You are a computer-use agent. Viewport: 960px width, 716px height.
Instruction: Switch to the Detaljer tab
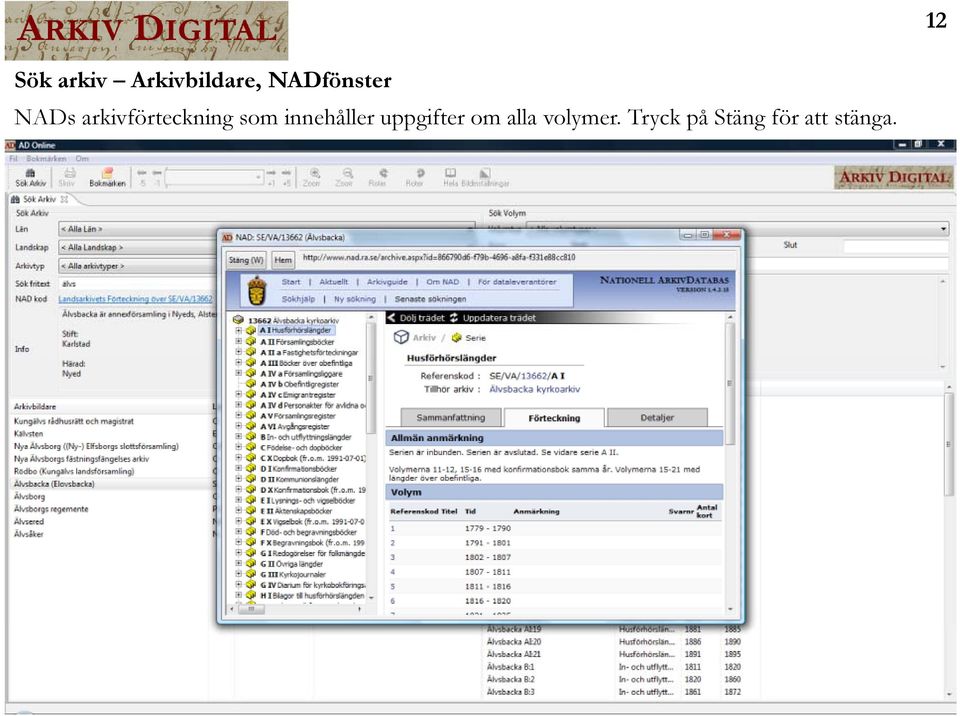657,418
